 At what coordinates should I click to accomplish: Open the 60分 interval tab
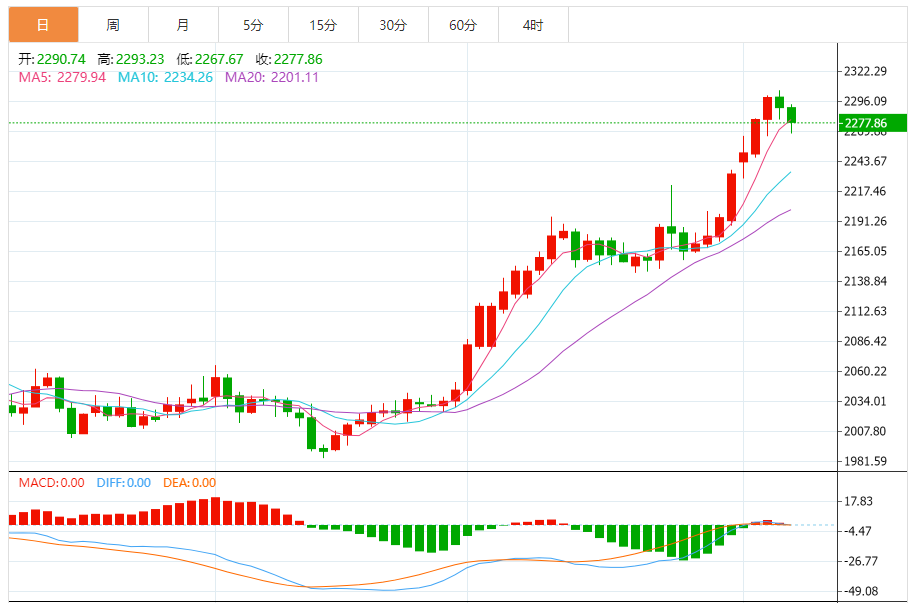tap(463, 25)
